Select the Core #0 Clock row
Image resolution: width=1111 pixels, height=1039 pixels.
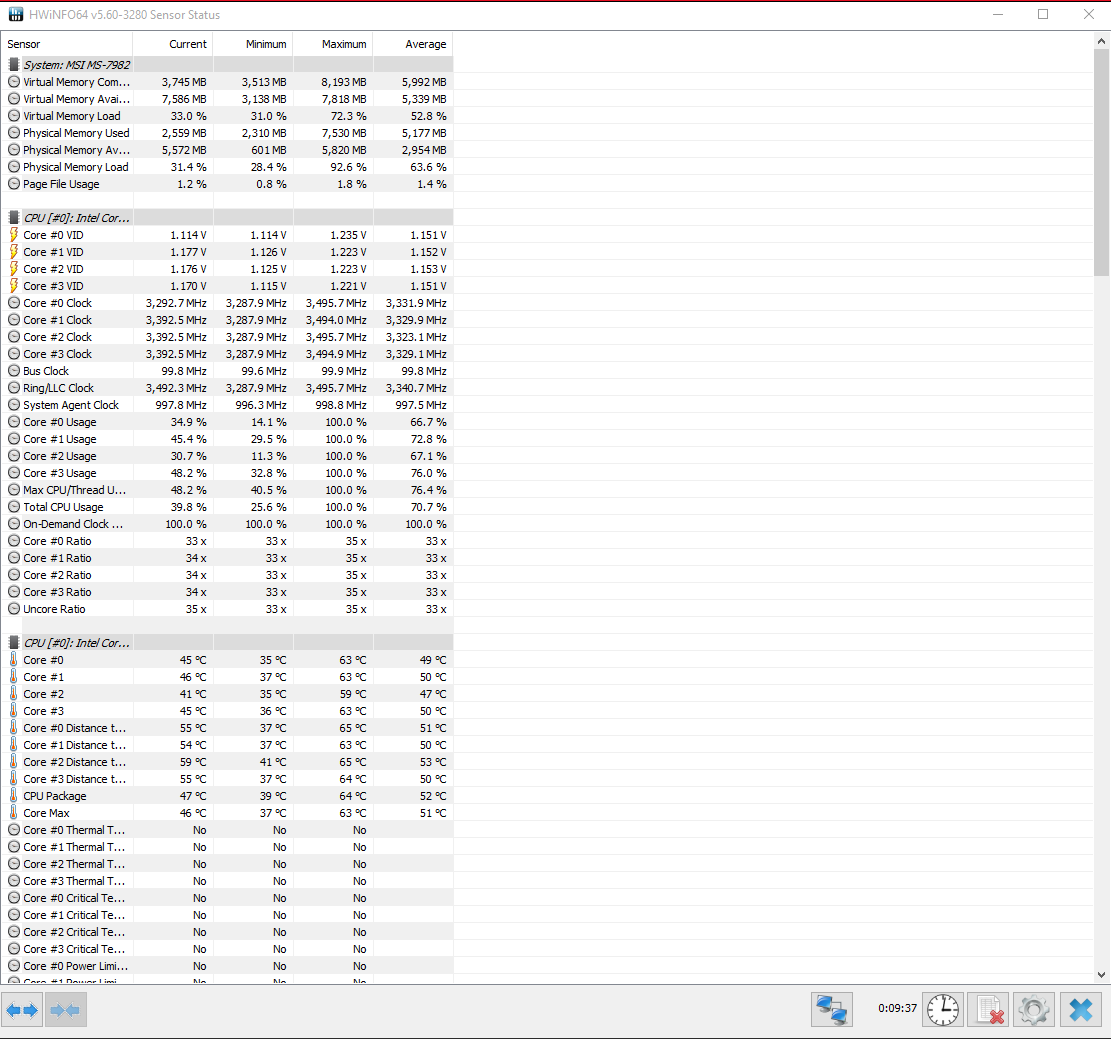click(x=227, y=303)
